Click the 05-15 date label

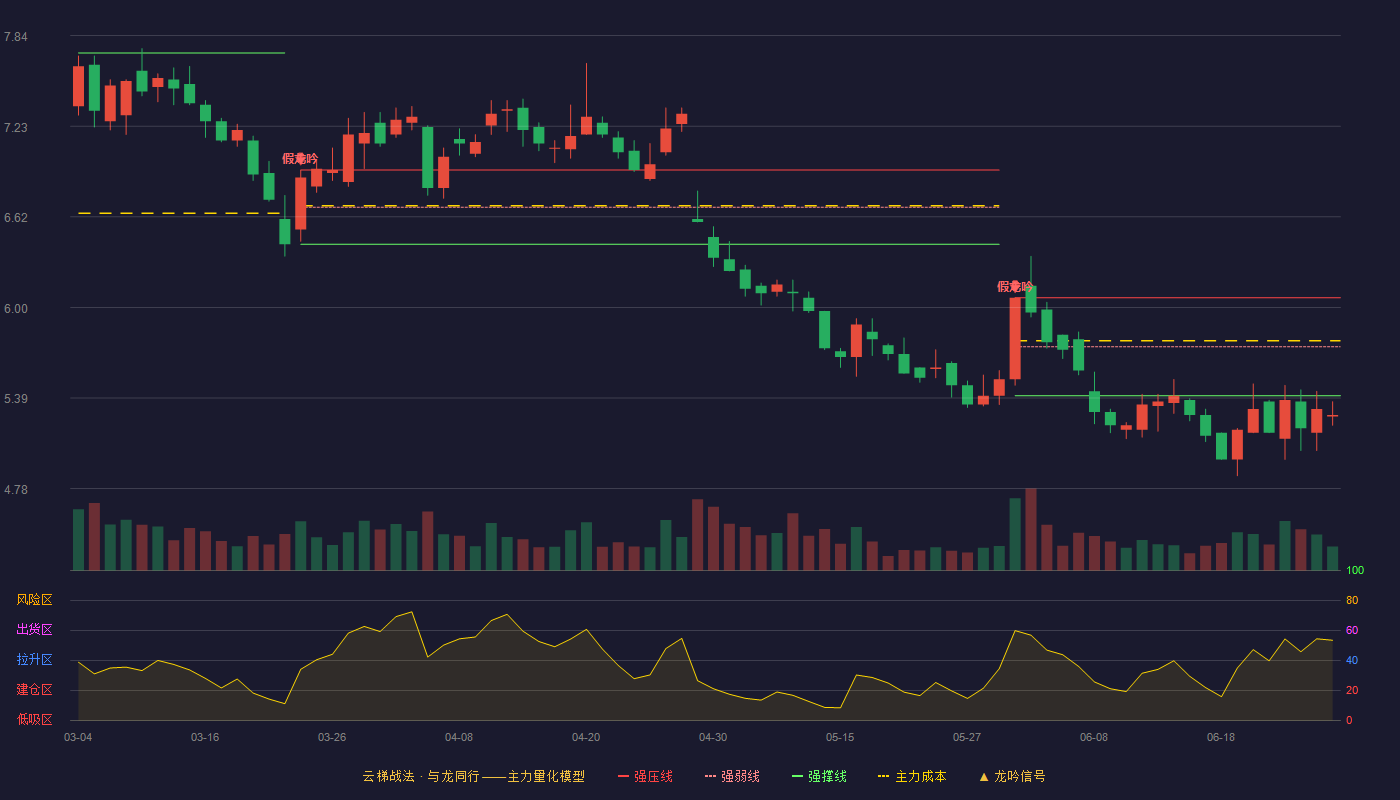point(840,737)
